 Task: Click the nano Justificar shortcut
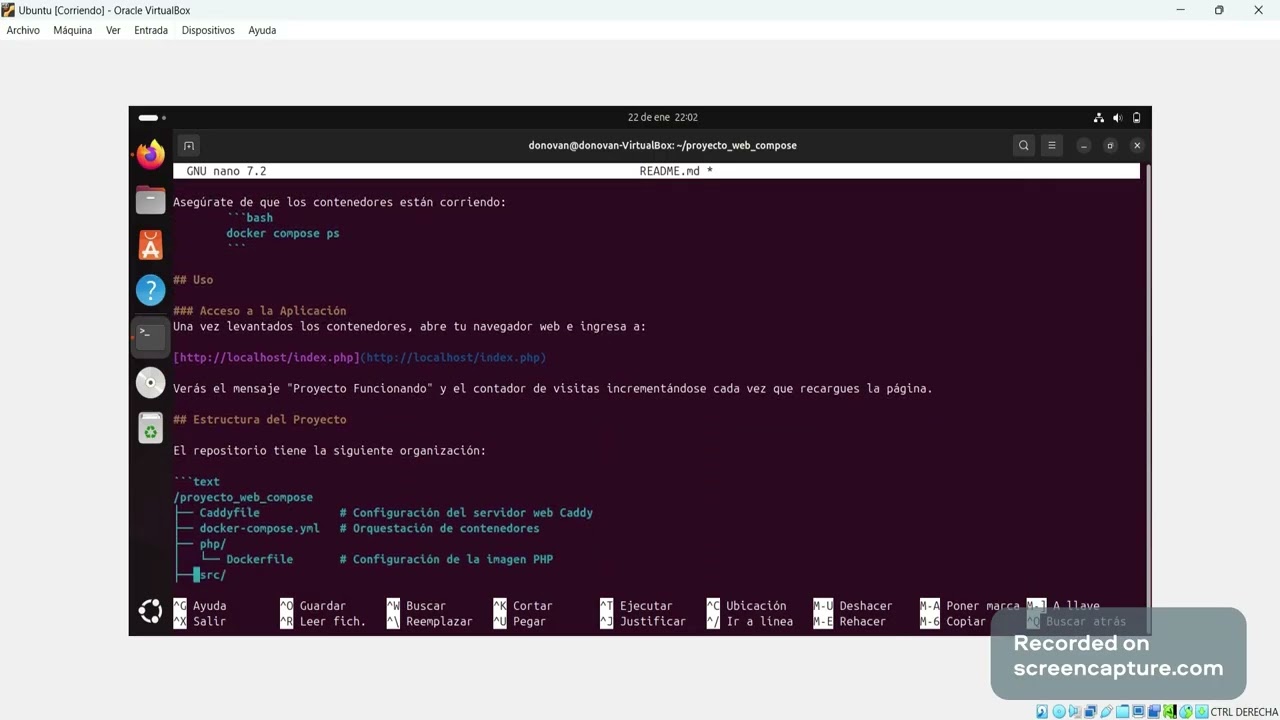[643, 622]
